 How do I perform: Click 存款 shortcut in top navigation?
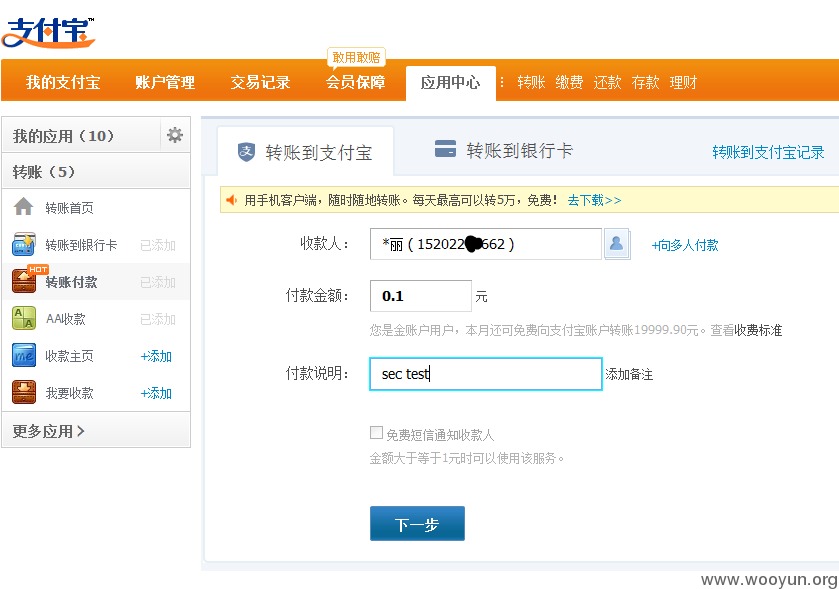click(645, 82)
